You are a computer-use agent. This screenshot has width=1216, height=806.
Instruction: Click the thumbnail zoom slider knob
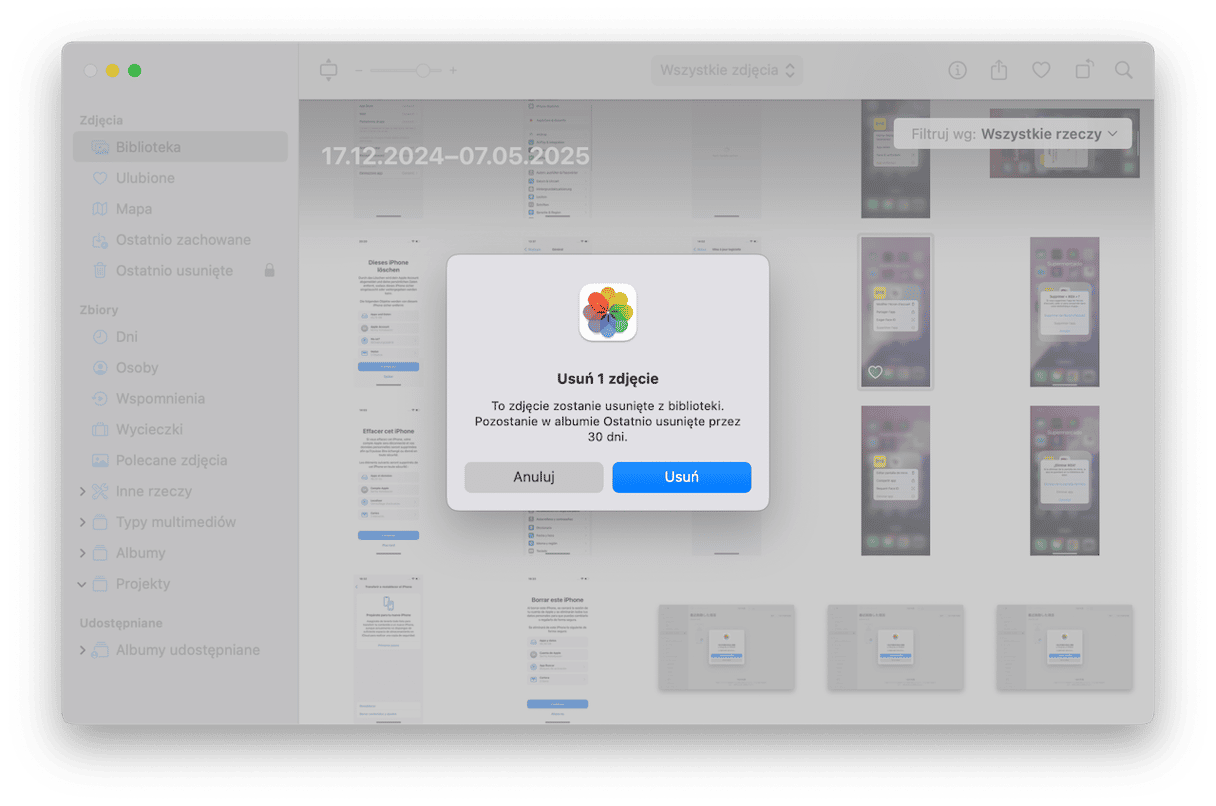click(x=423, y=70)
